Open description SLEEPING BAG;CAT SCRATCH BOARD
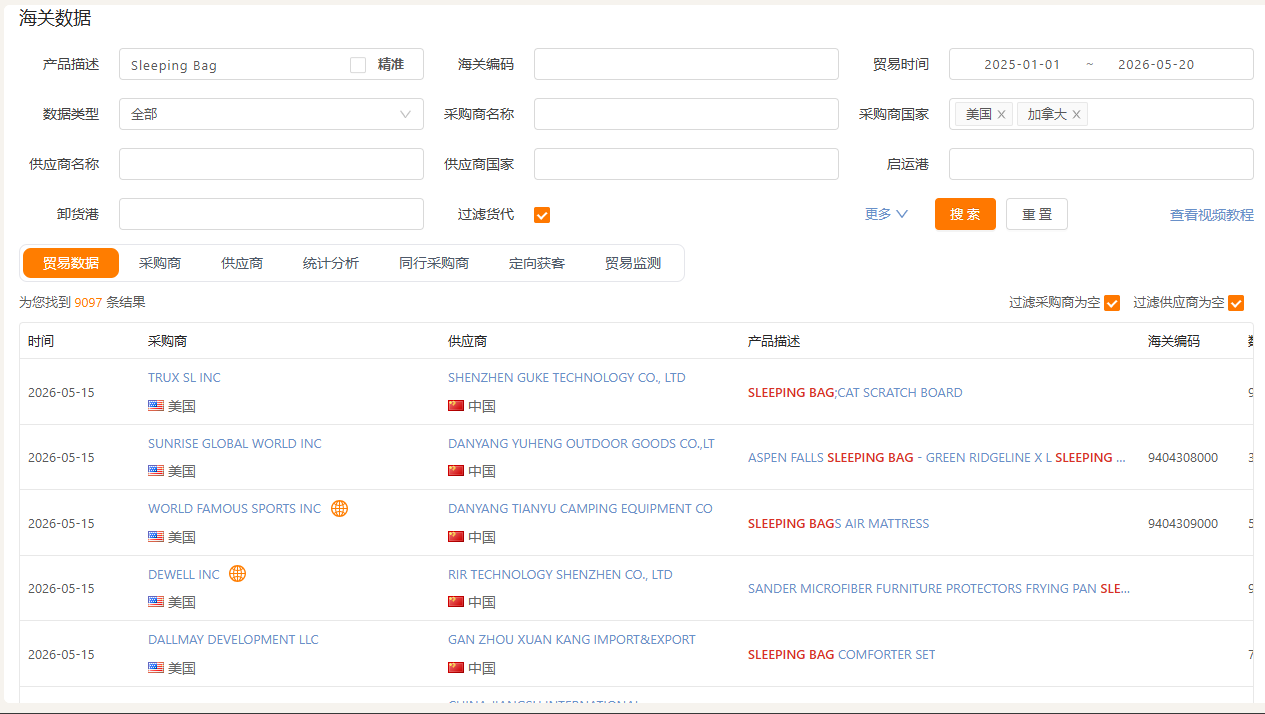 [x=855, y=393]
